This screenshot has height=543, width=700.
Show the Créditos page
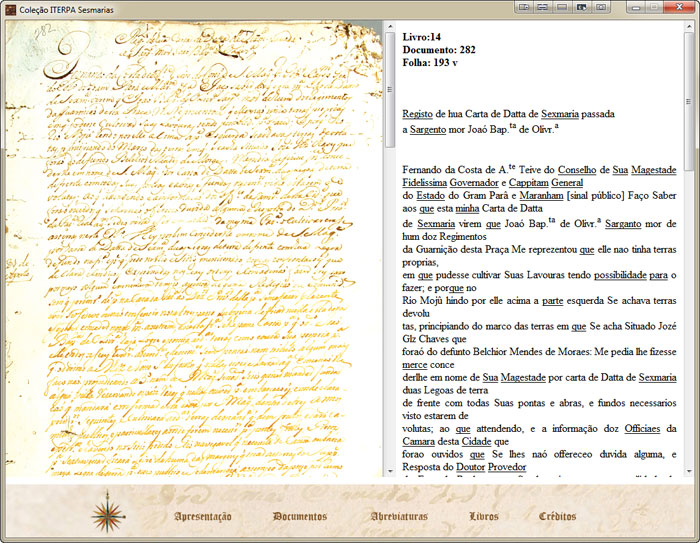(x=557, y=517)
